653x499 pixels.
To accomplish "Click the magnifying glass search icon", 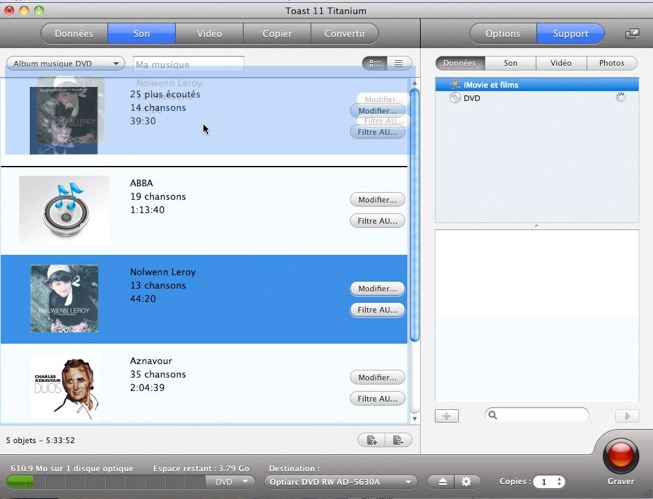I will click(x=493, y=415).
